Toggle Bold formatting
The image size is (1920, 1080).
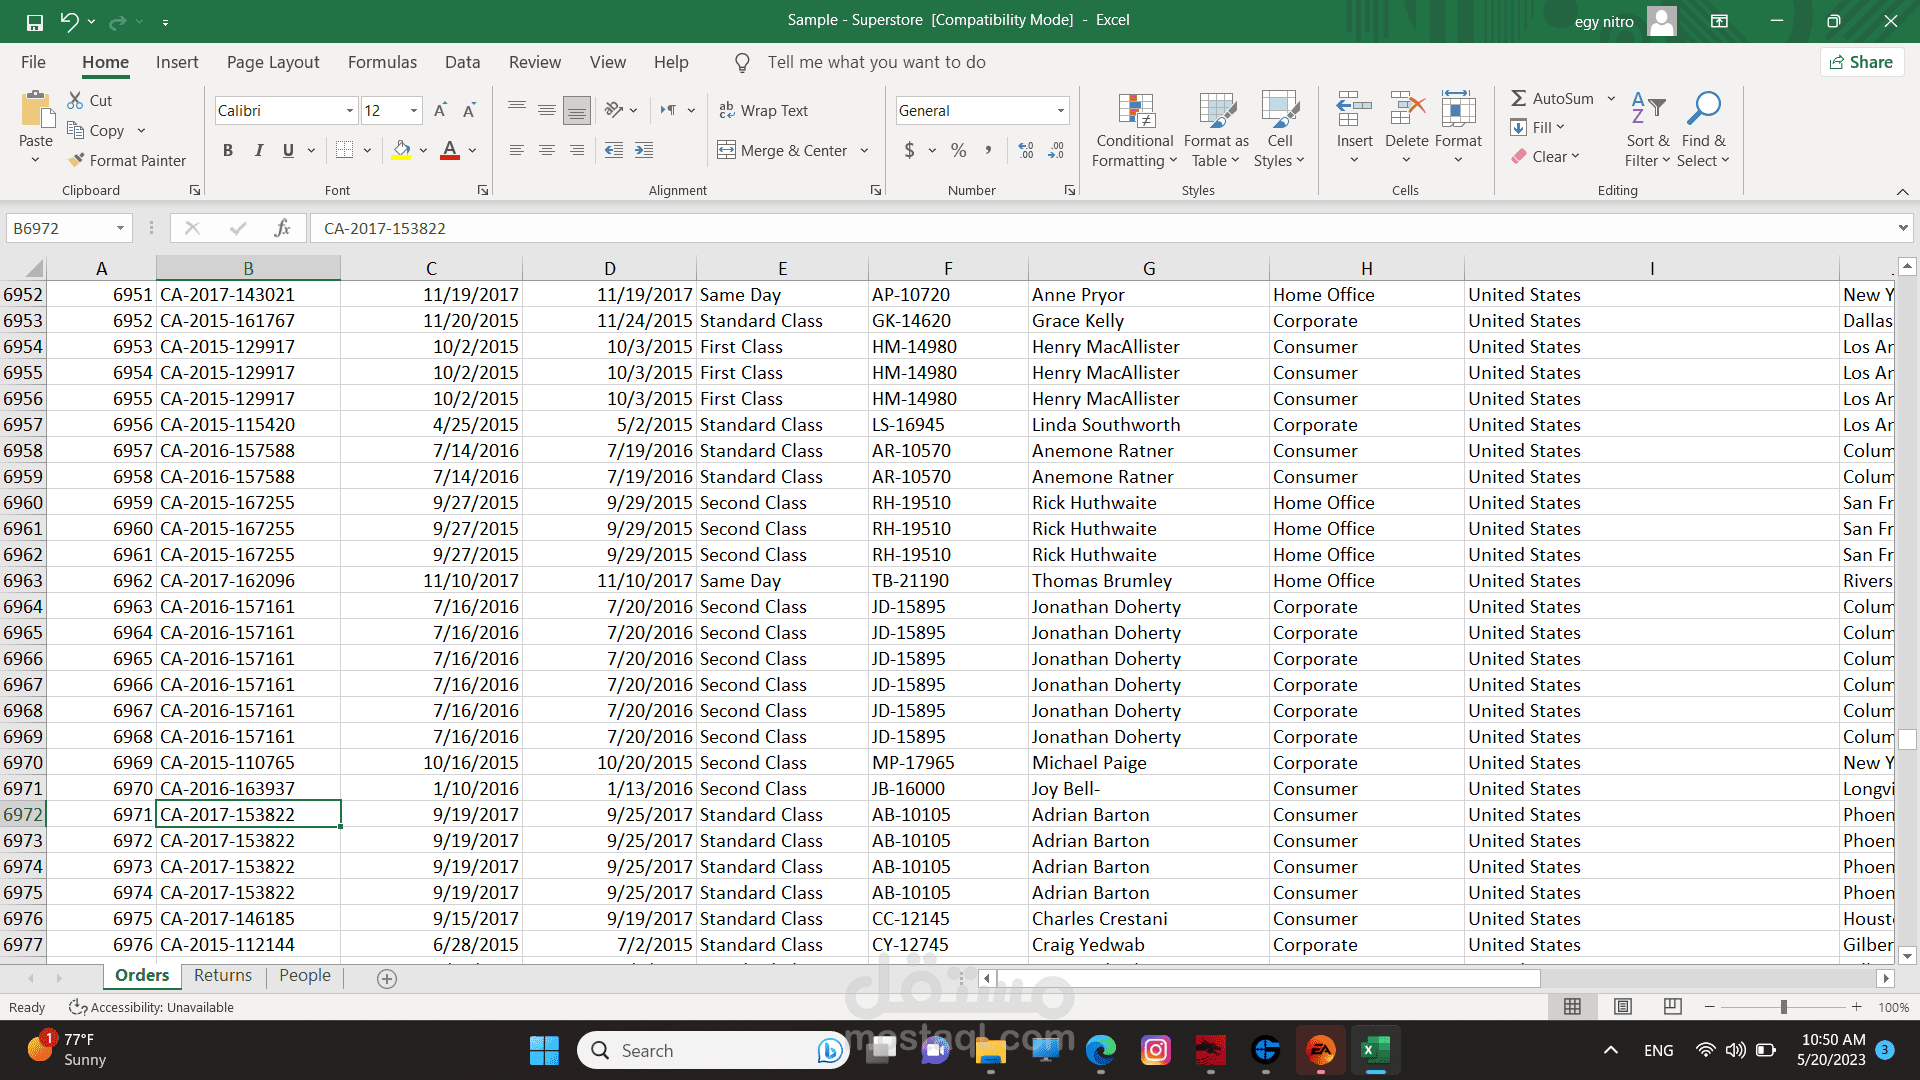click(x=228, y=150)
